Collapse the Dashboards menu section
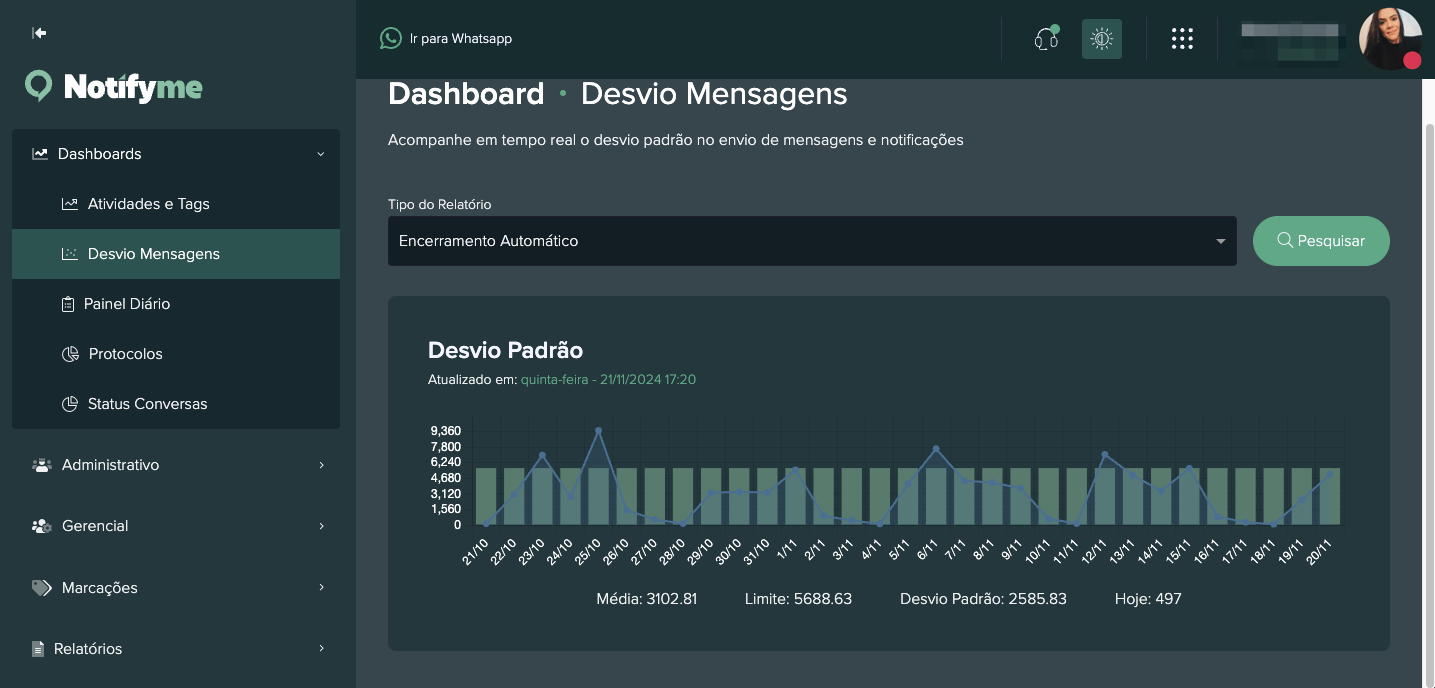Viewport: 1435px width, 688px height. [321, 154]
